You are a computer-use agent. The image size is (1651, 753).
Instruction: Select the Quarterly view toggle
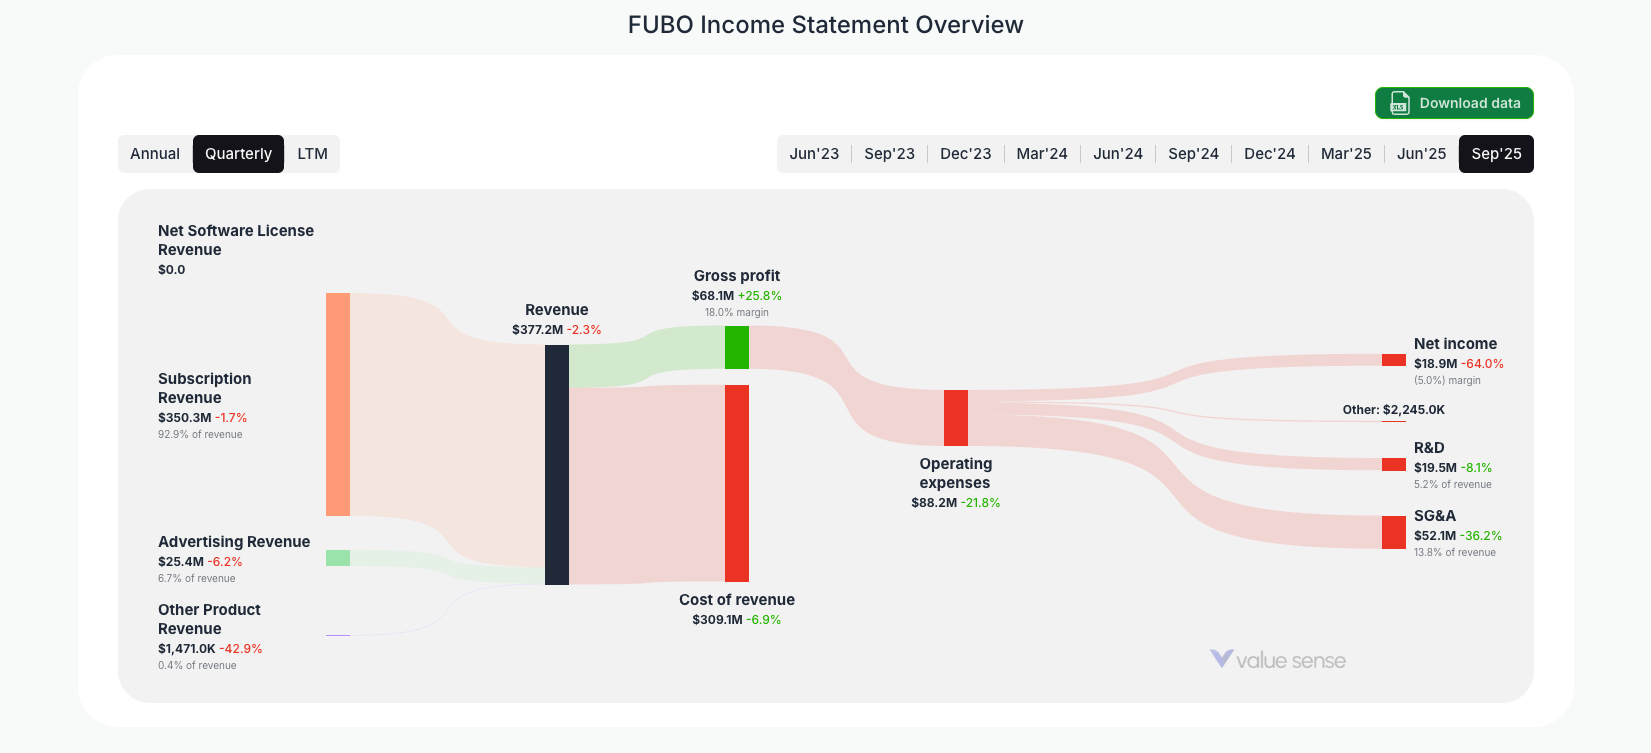pos(238,153)
